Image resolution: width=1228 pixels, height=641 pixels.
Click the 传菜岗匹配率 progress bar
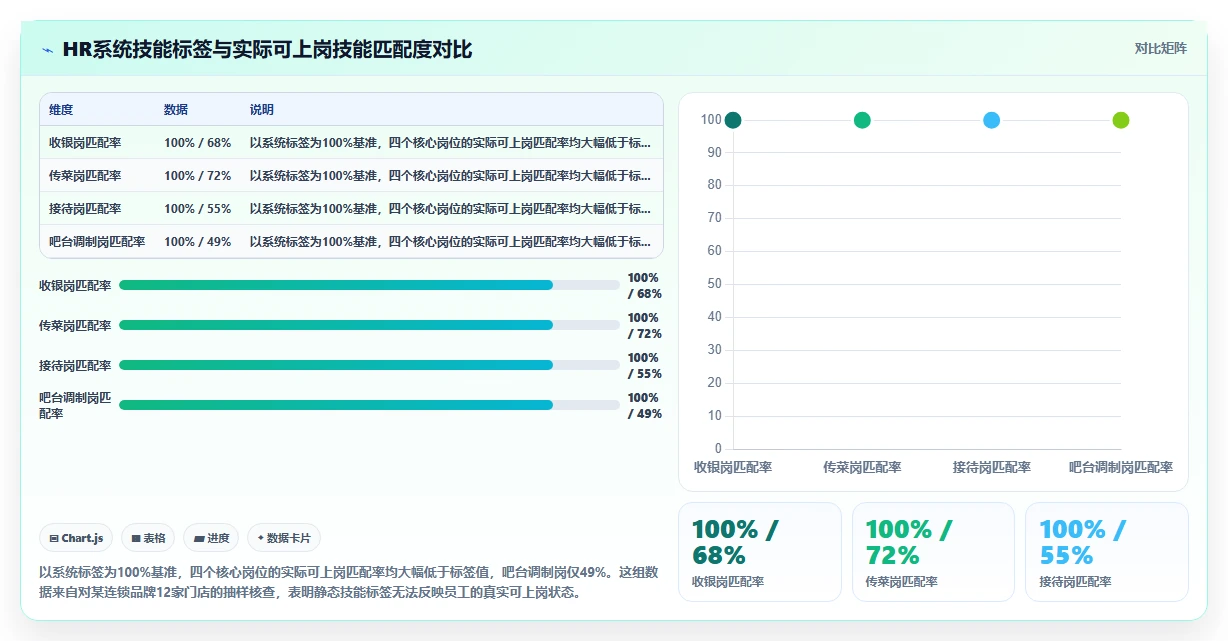(x=369, y=325)
